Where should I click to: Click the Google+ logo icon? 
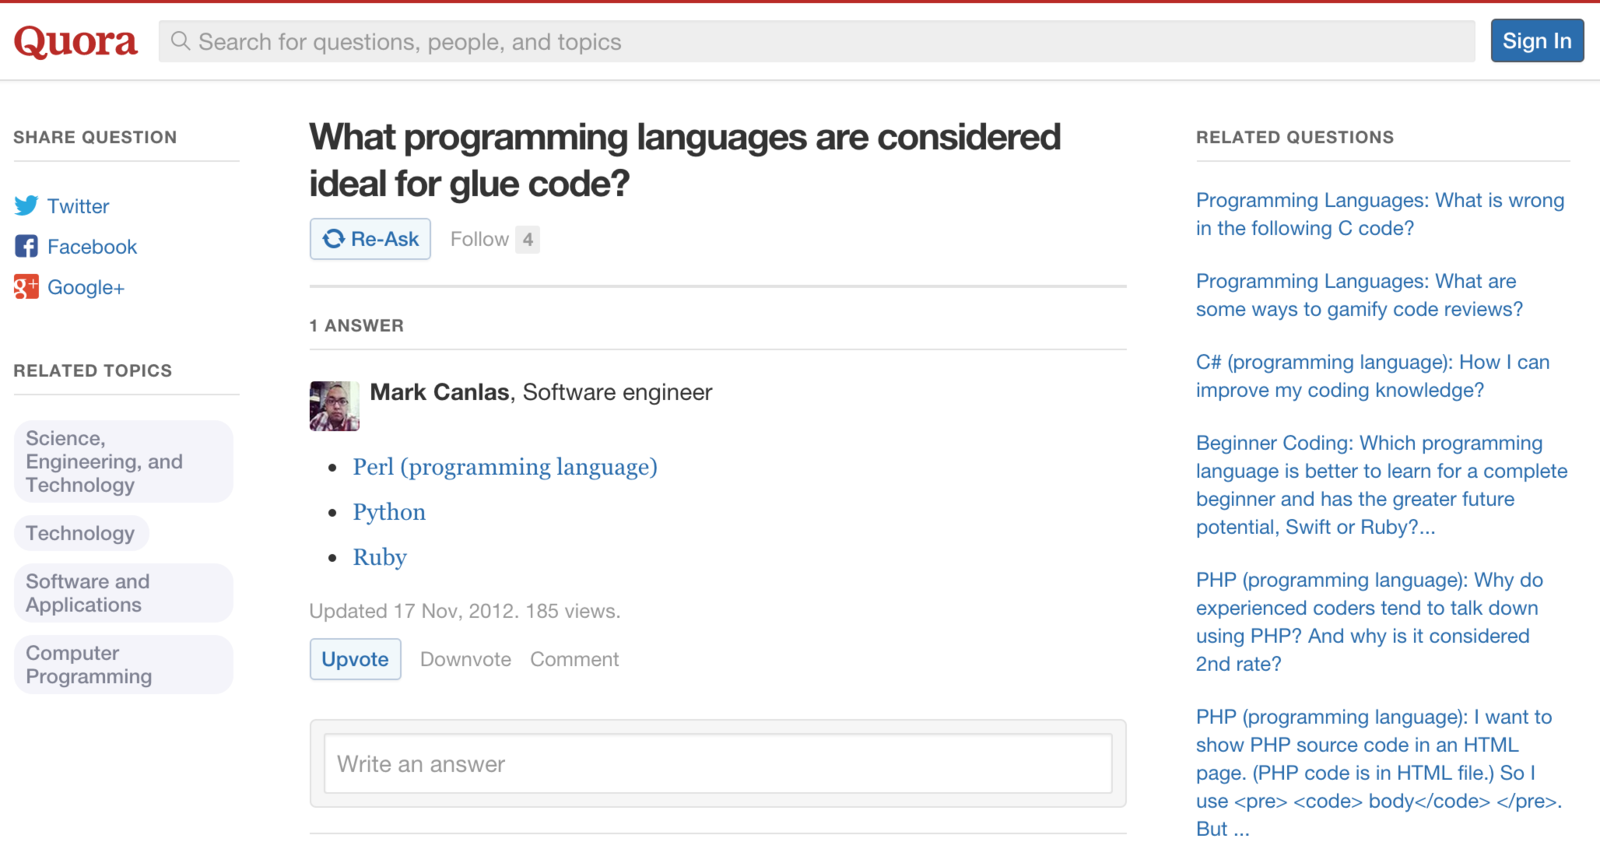pyautogui.click(x=26, y=287)
